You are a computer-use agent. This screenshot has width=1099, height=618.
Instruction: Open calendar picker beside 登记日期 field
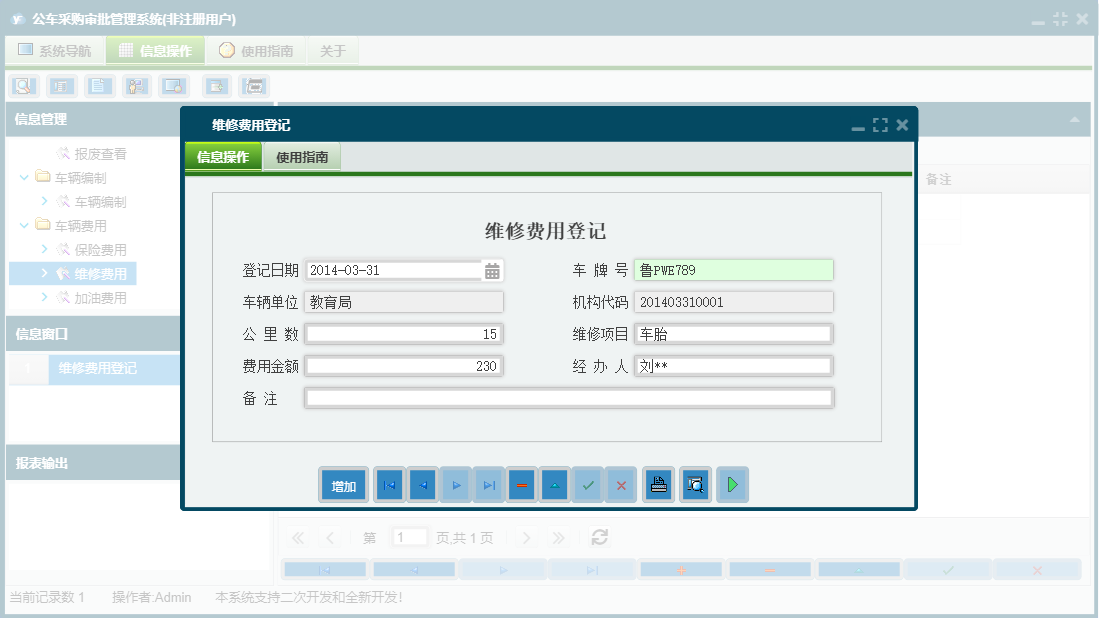[x=492, y=269]
